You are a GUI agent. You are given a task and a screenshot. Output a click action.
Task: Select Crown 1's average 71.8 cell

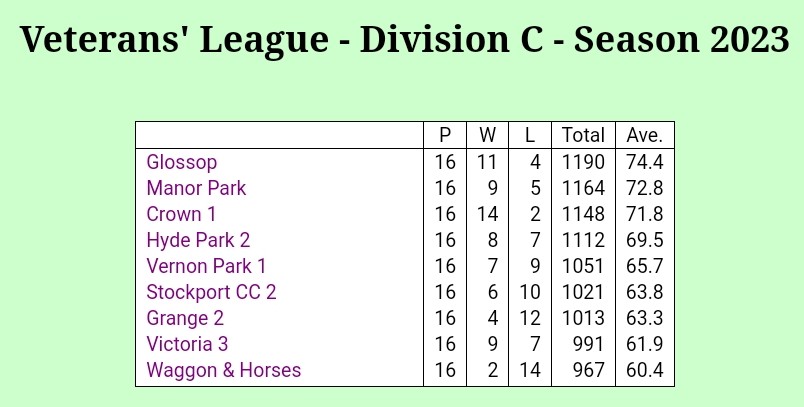pyautogui.click(x=645, y=214)
